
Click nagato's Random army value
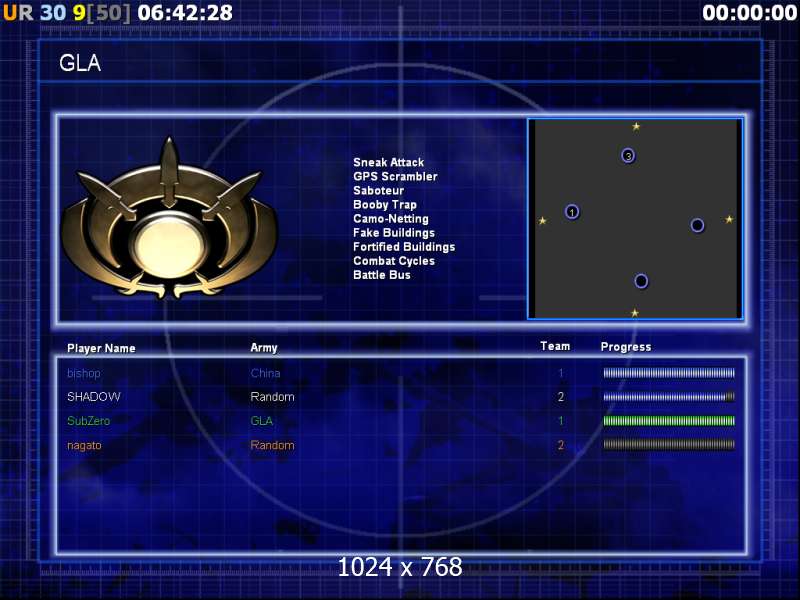pyautogui.click(x=272, y=445)
